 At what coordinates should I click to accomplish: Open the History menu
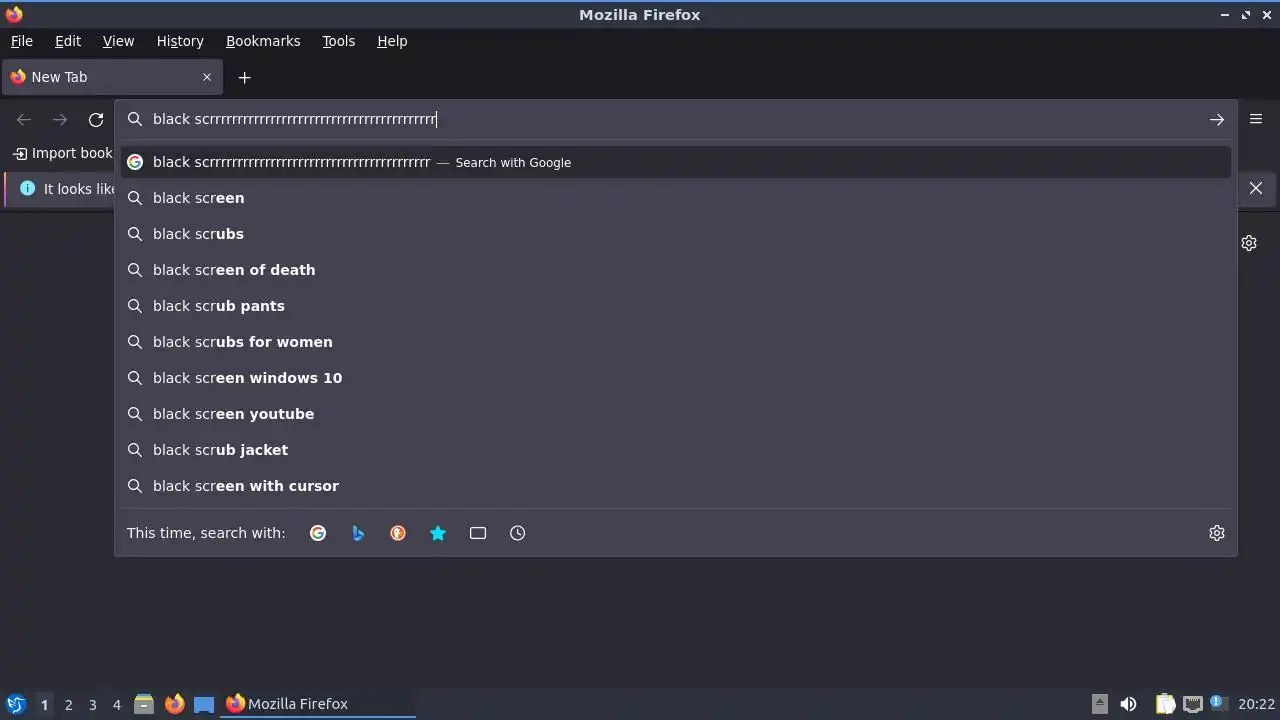tap(180, 41)
